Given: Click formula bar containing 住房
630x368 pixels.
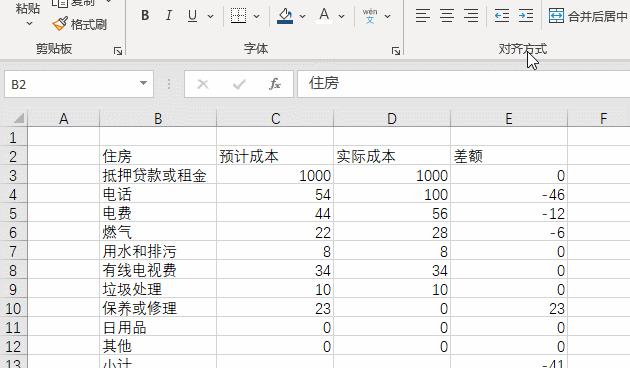Looking at the screenshot, I should pos(463,84).
